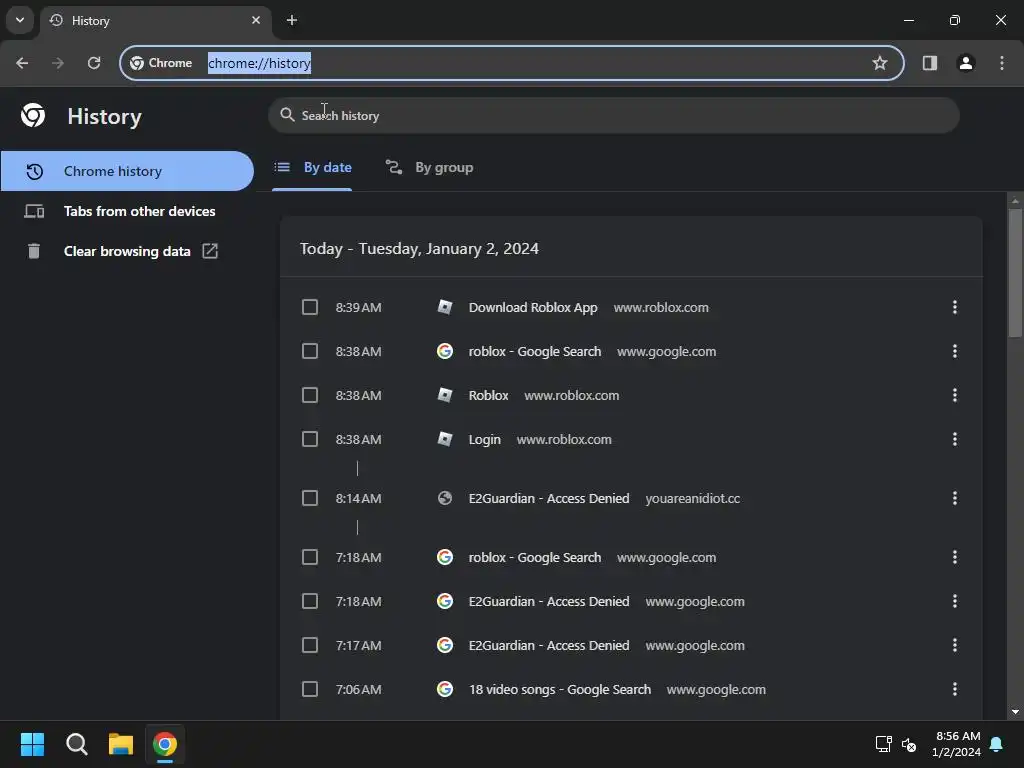Click the search magnifier icon in history
Image resolution: width=1024 pixels, height=768 pixels.
tap(287, 115)
